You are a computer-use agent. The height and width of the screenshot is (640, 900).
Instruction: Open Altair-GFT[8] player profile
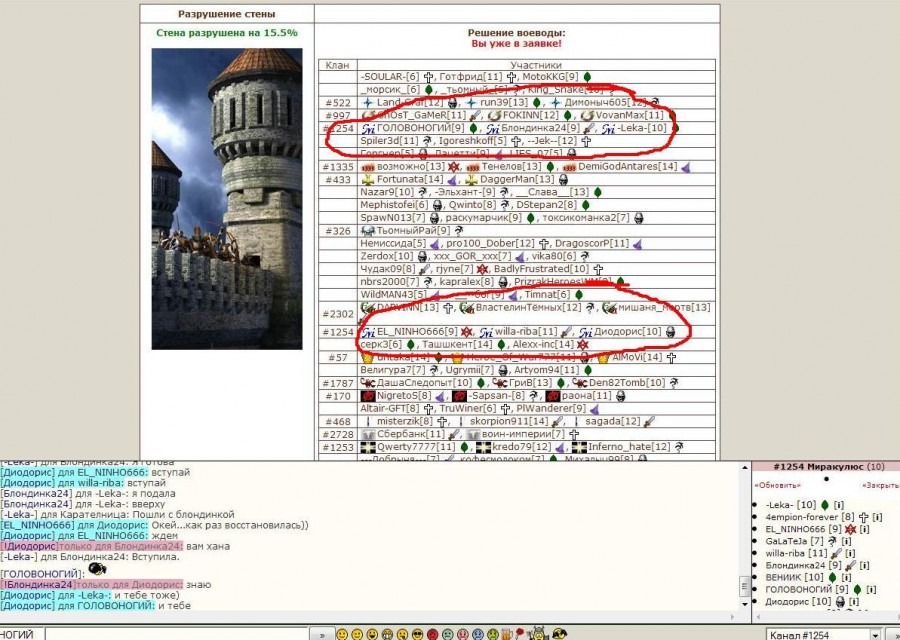click(x=390, y=409)
